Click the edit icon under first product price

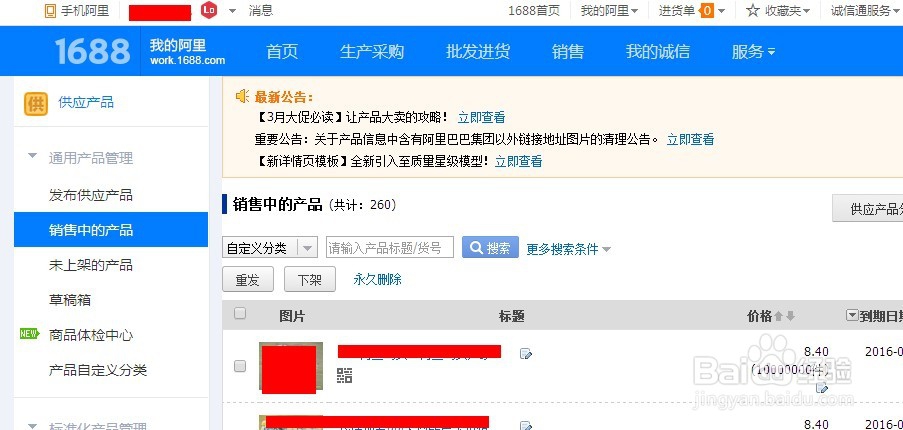[x=822, y=388]
